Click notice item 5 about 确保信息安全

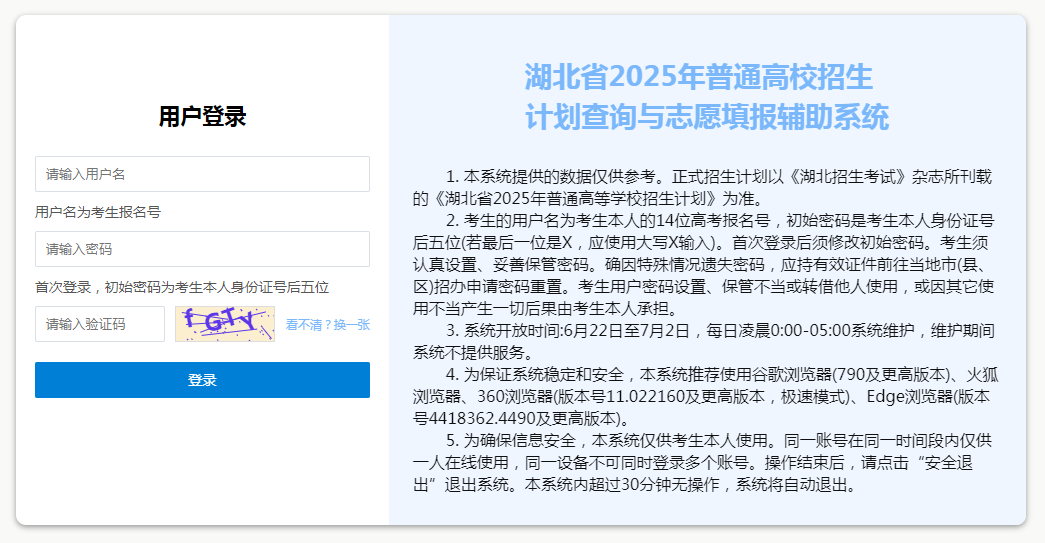click(703, 462)
